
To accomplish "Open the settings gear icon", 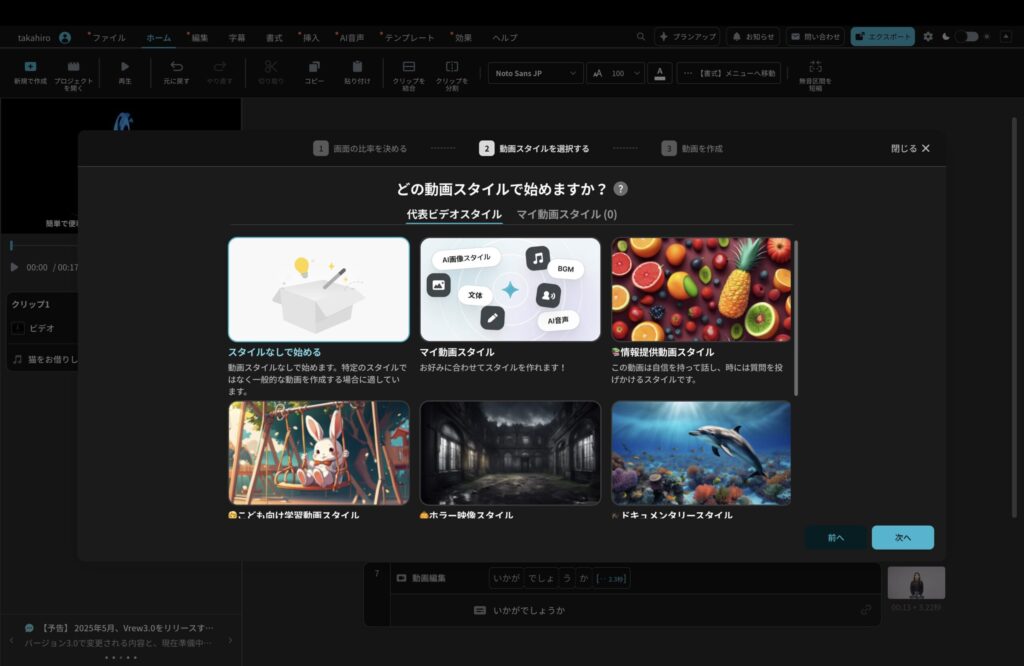I will [x=928, y=37].
